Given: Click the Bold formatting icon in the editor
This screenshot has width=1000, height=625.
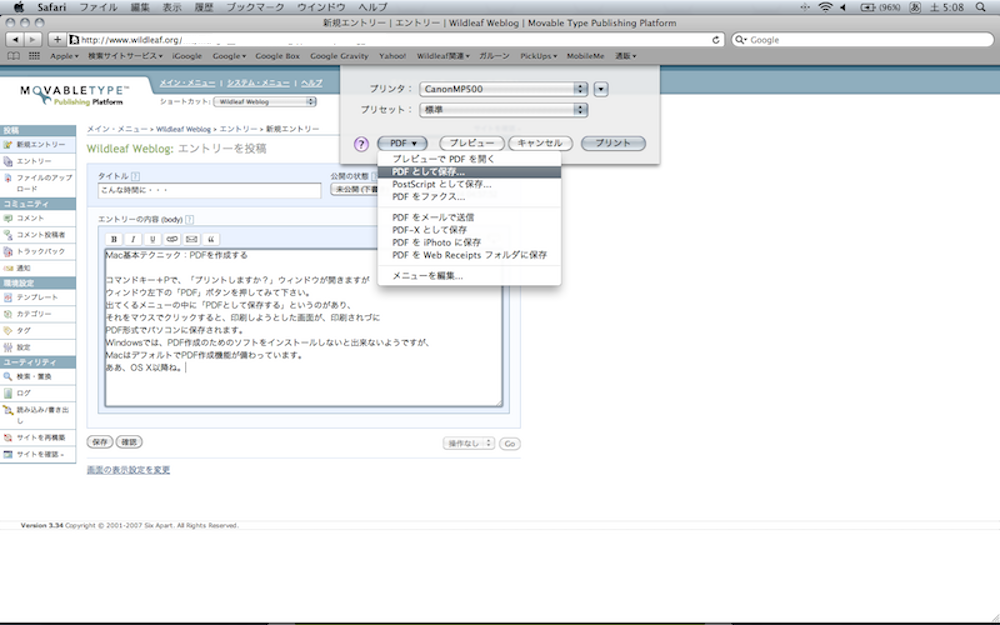Looking at the screenshot, I should [114, 239].
